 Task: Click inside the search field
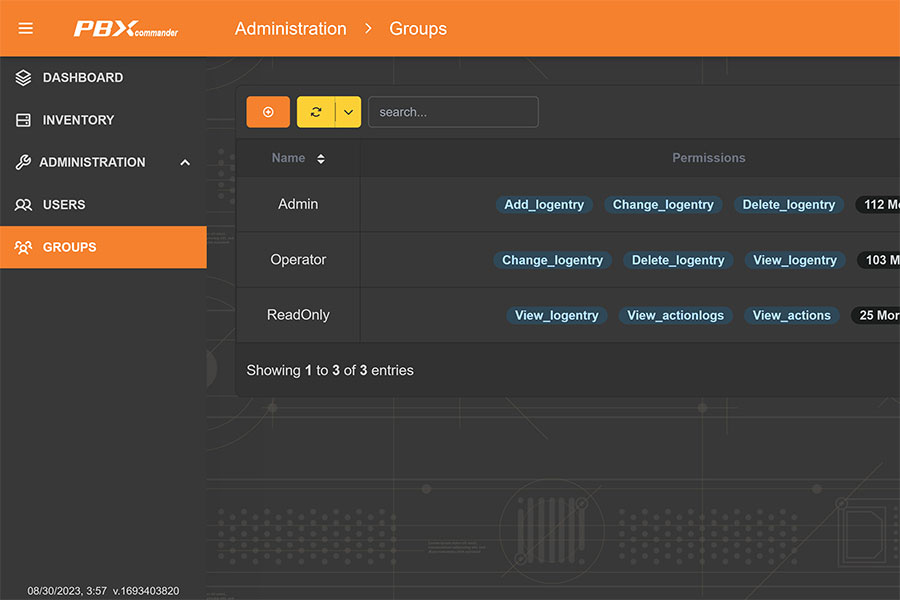pyautogui.click(x=453, y=112)
